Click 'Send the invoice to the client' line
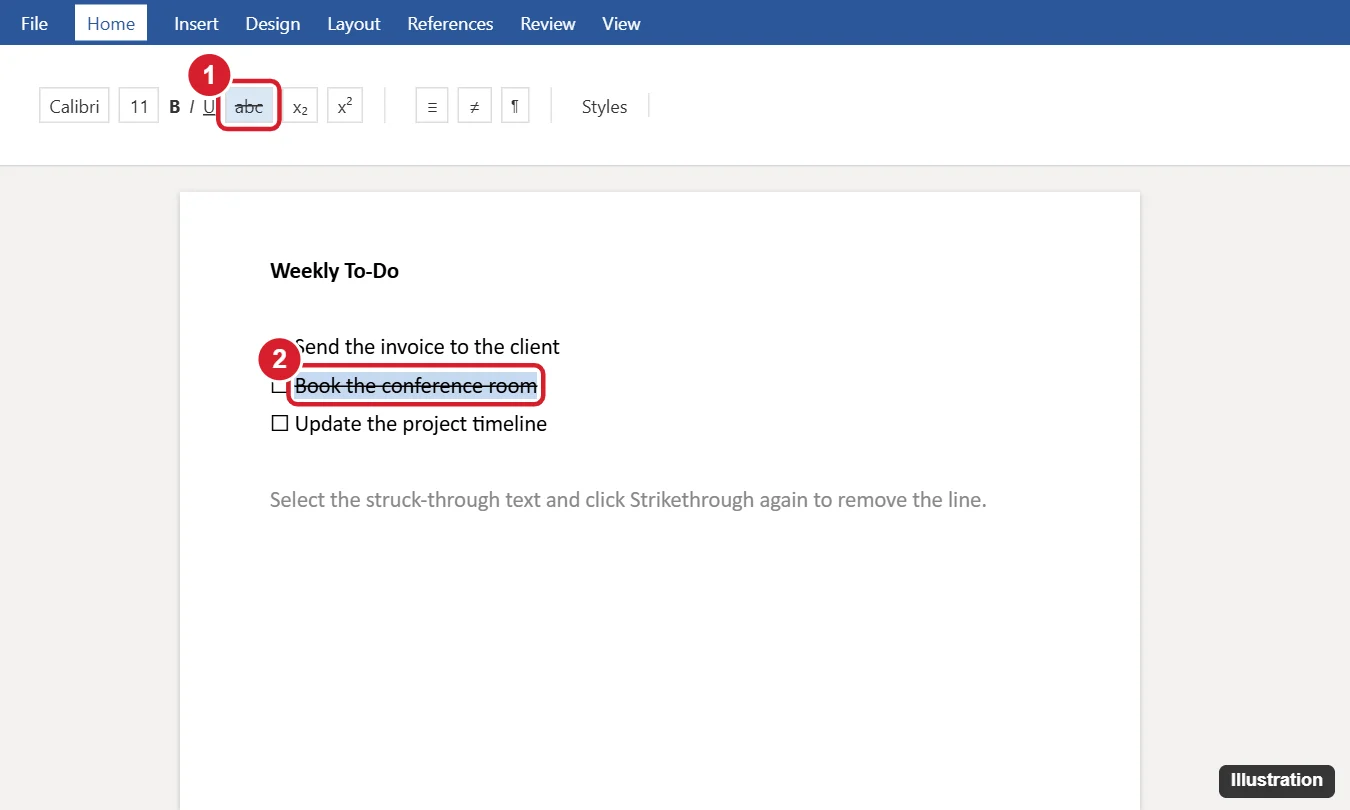Viewport: 1350px width, 810px height. click(x=427, y=347)
